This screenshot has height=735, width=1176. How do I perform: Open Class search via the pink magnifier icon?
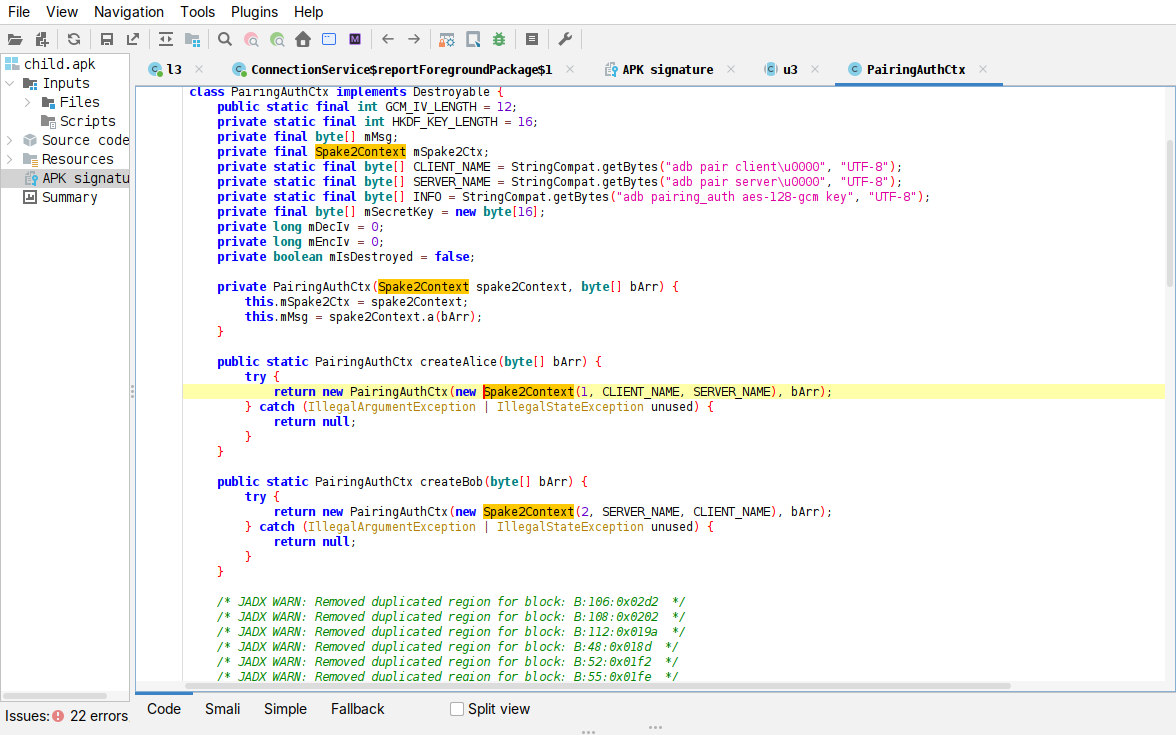(251, 40)
